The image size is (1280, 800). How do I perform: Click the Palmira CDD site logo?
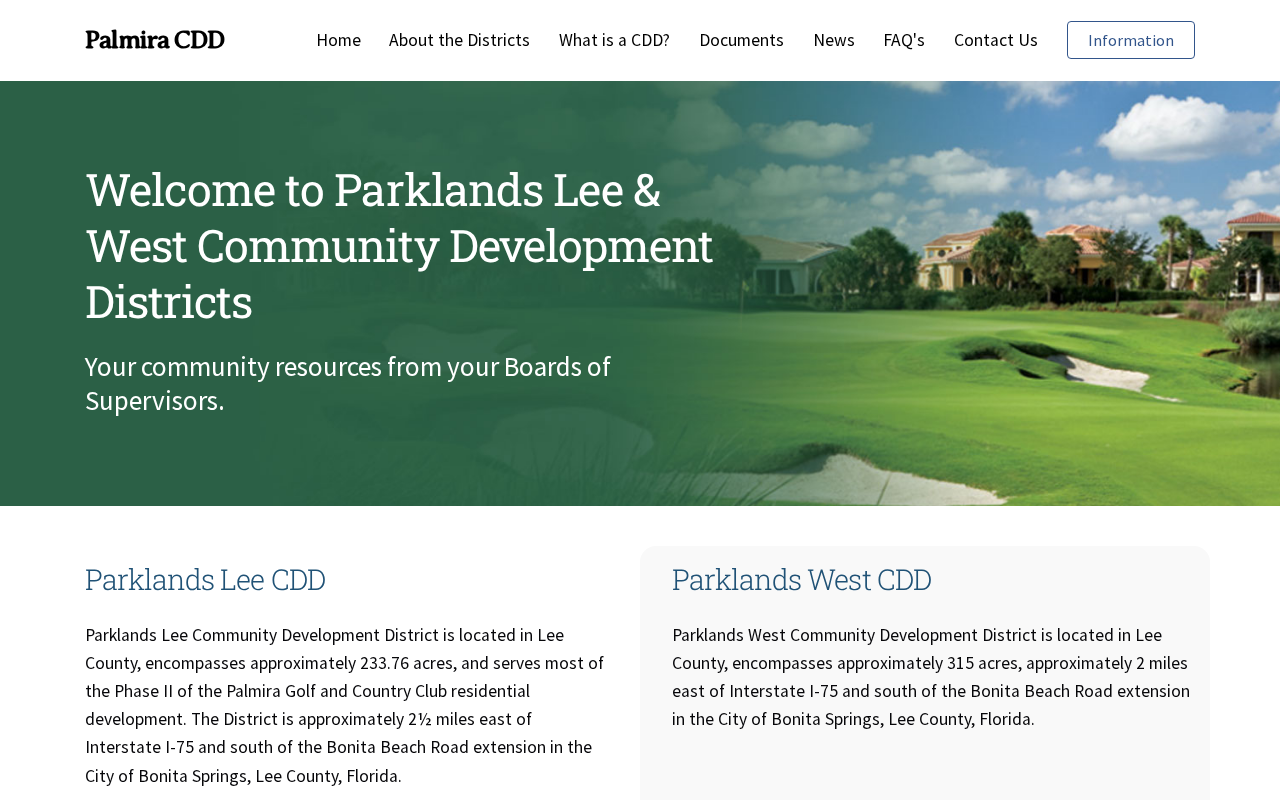tap(155, 40)
